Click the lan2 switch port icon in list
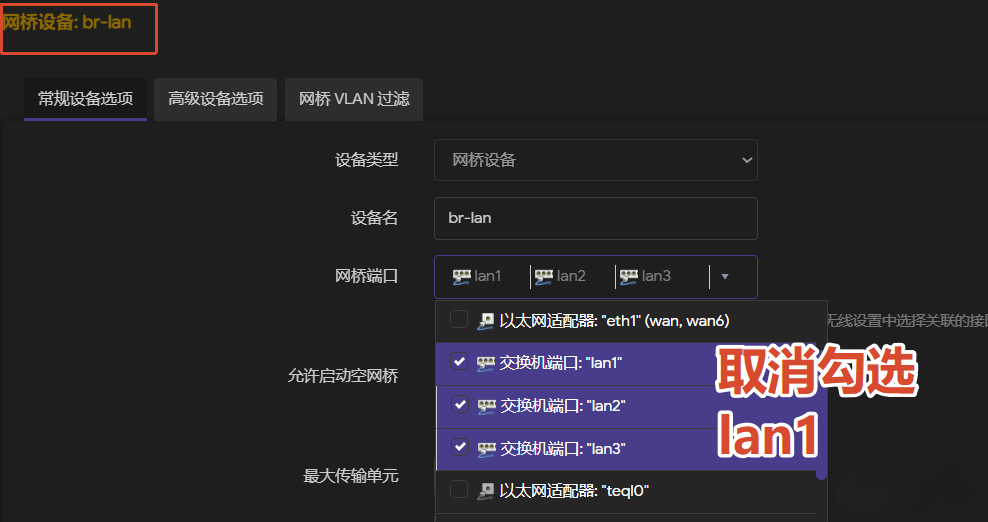This screenshot has width=988, height=522. (x=486, y=407)
